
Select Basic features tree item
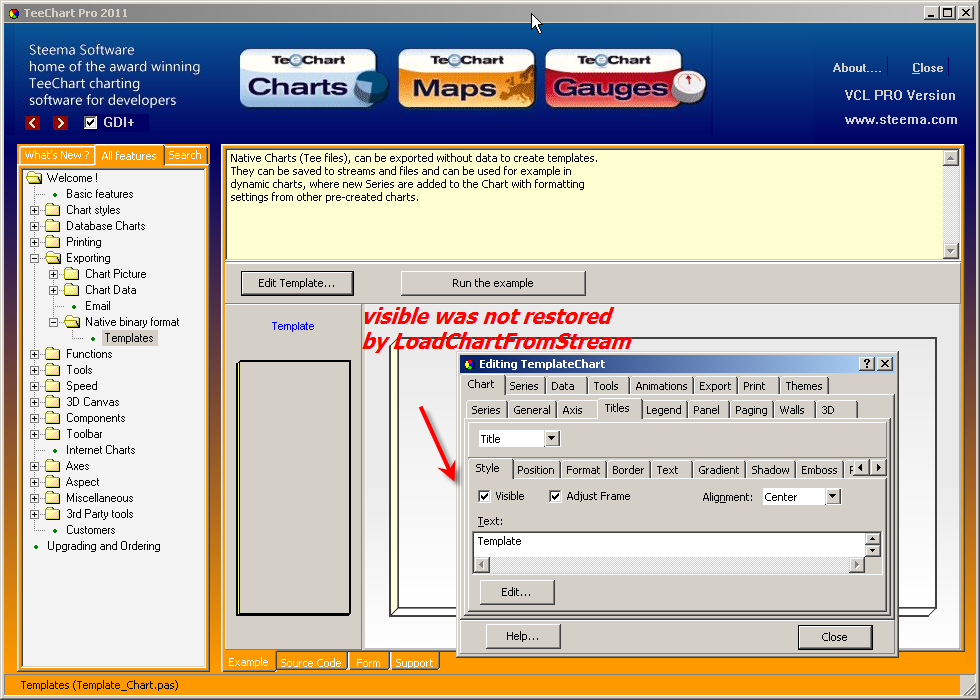[x=99, y=194]
